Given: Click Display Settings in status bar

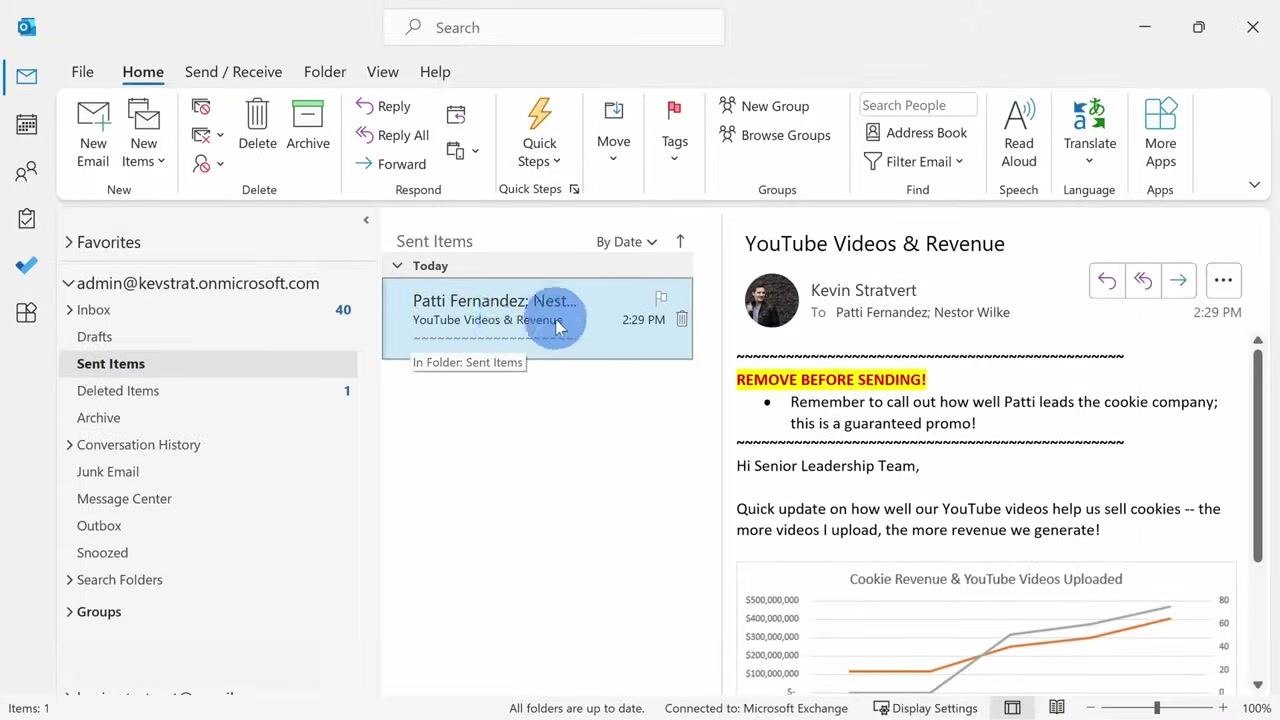Looking at the screenshot, I should (925, 708).
